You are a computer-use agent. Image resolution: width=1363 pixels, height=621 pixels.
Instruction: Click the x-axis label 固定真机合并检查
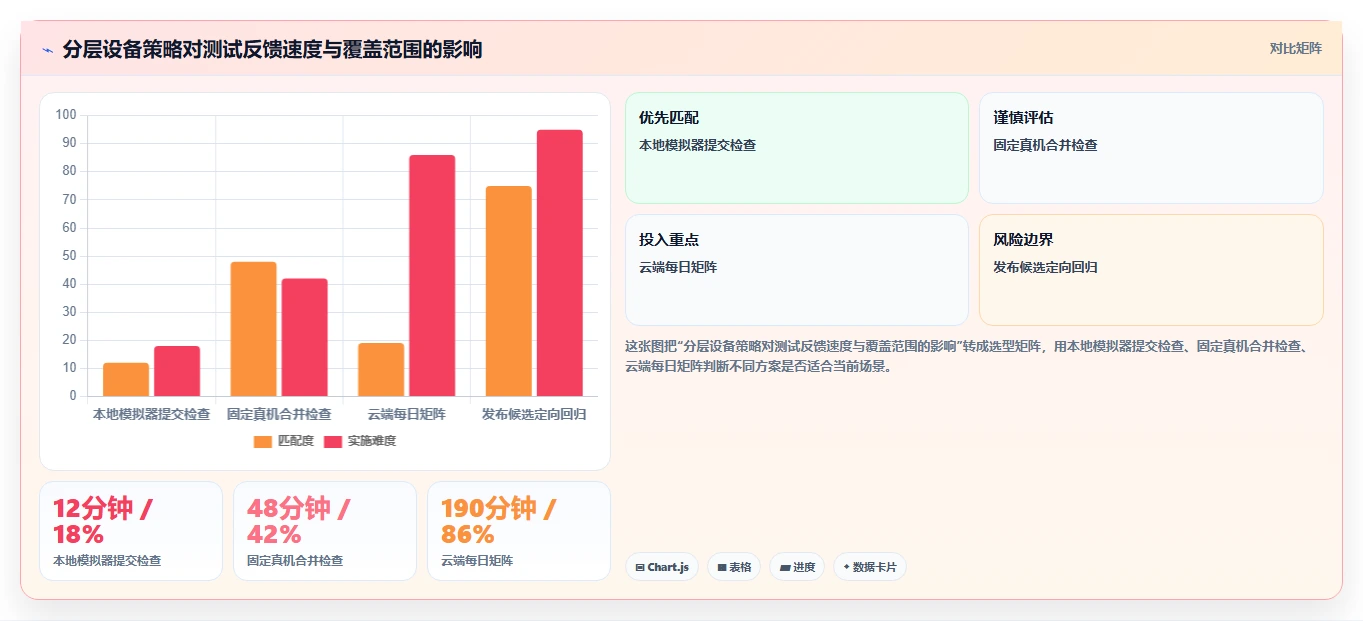pos(279,414)
